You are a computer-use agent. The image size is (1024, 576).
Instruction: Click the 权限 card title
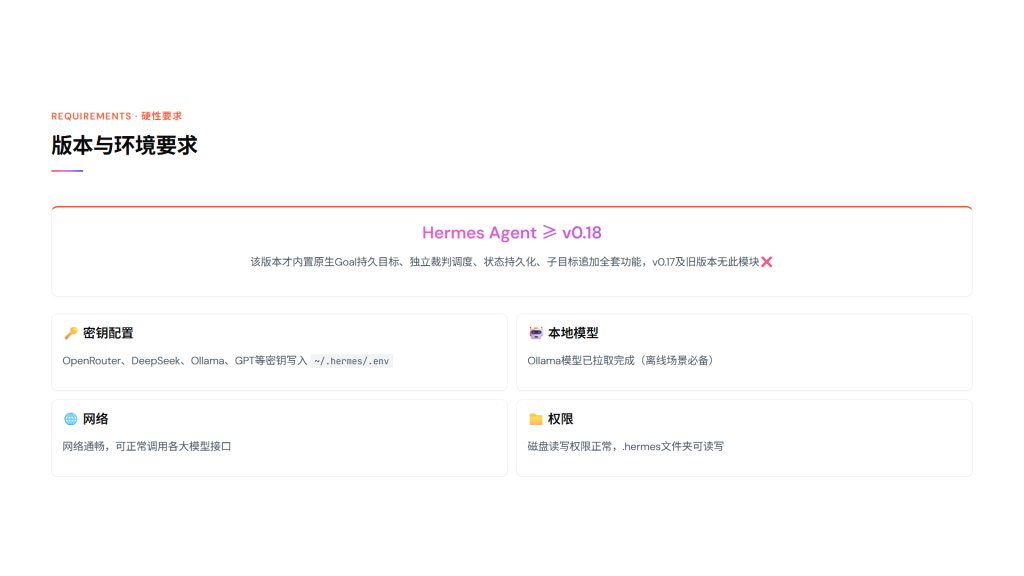click(560, 419)
